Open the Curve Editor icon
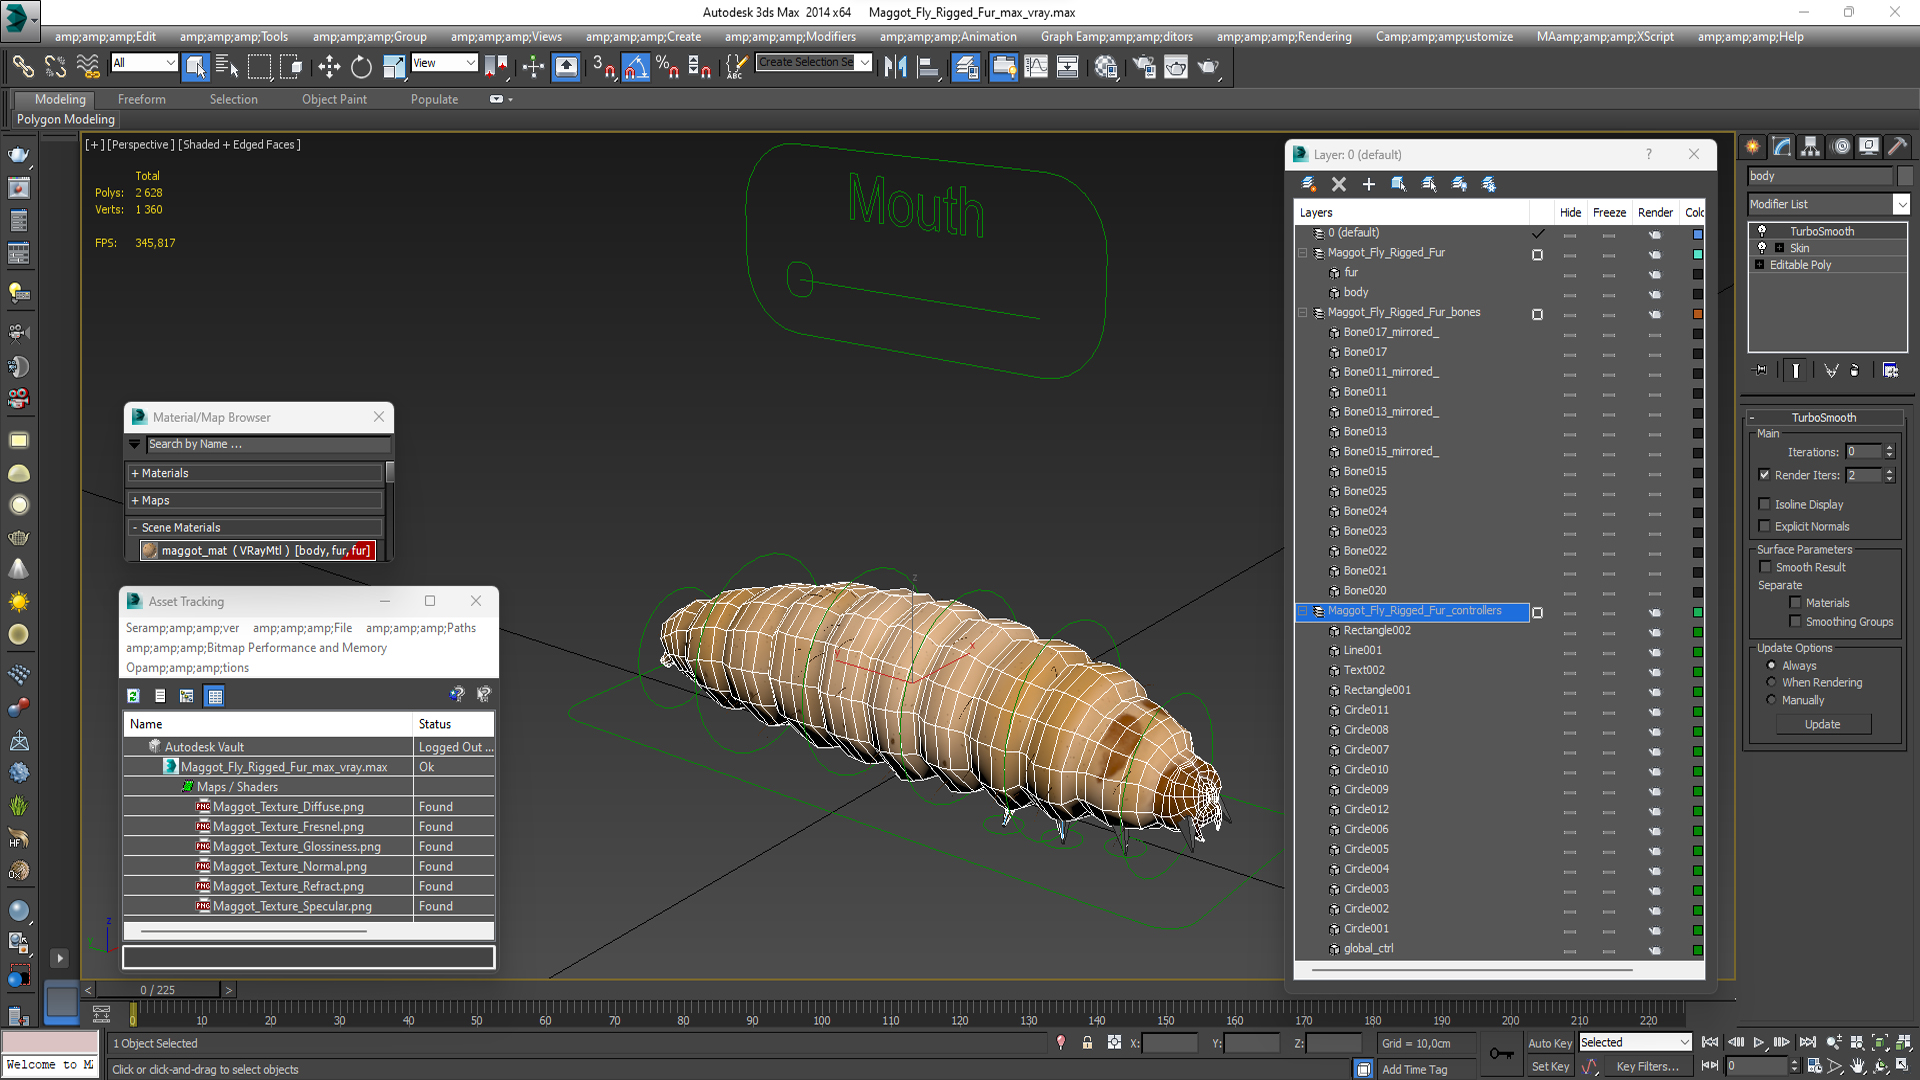1920x1080 pixels. pyautogui.click(x=1036, y=67)
